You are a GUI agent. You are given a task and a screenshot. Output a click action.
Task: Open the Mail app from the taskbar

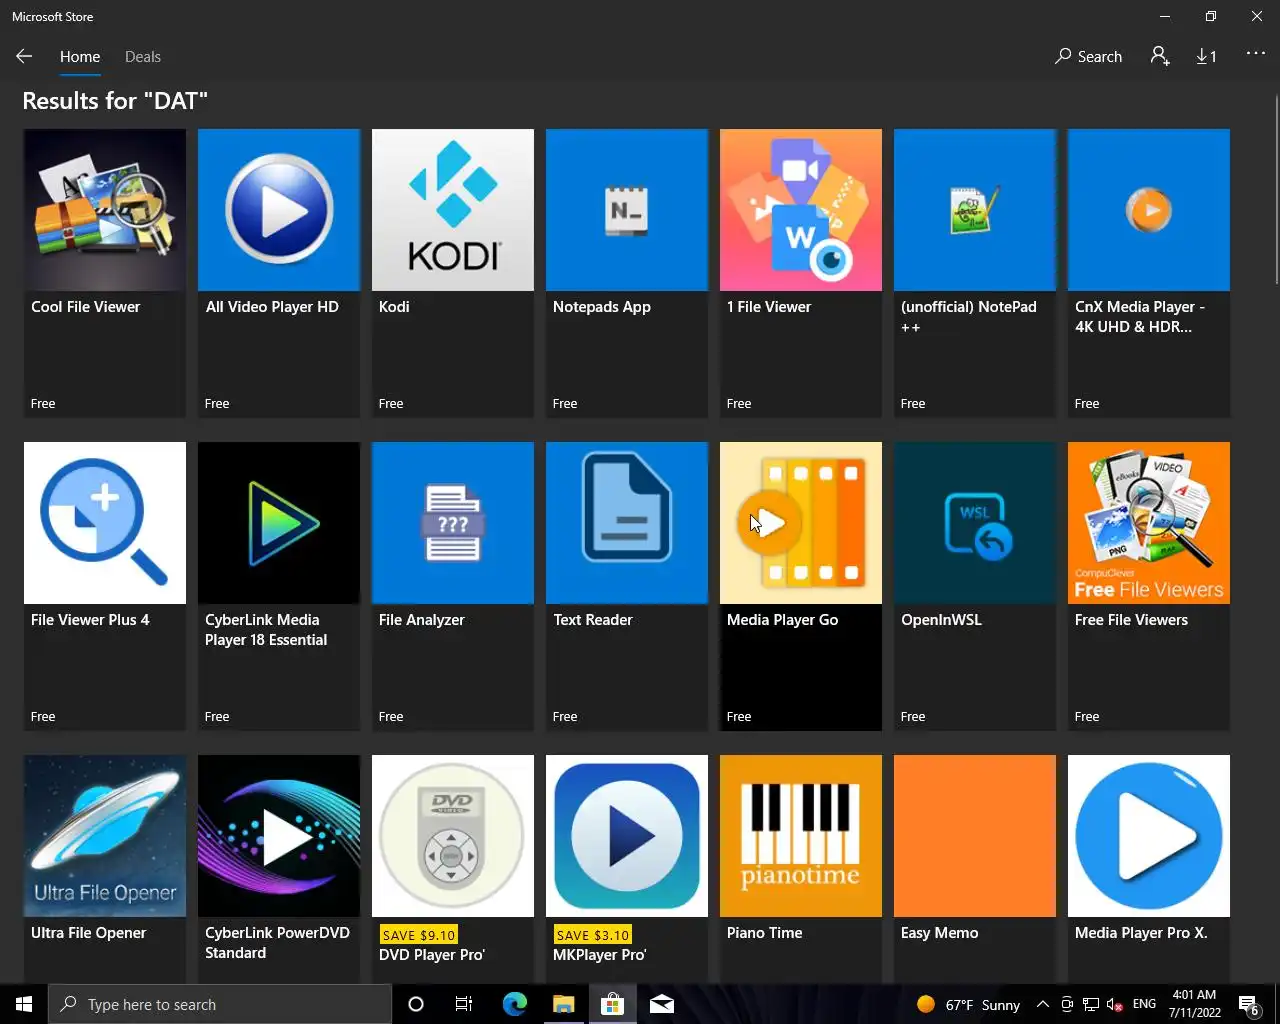coord(662,1004)
